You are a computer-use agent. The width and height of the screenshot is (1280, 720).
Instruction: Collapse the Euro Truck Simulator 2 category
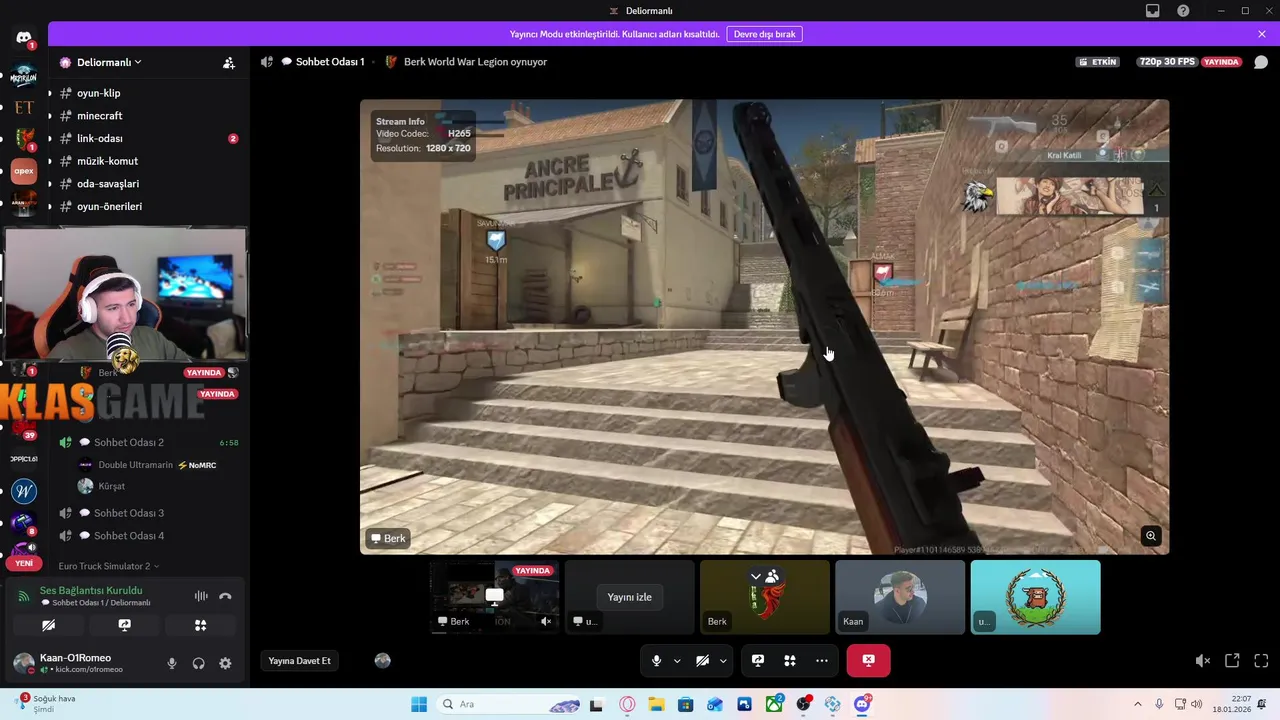coord(108,566)
